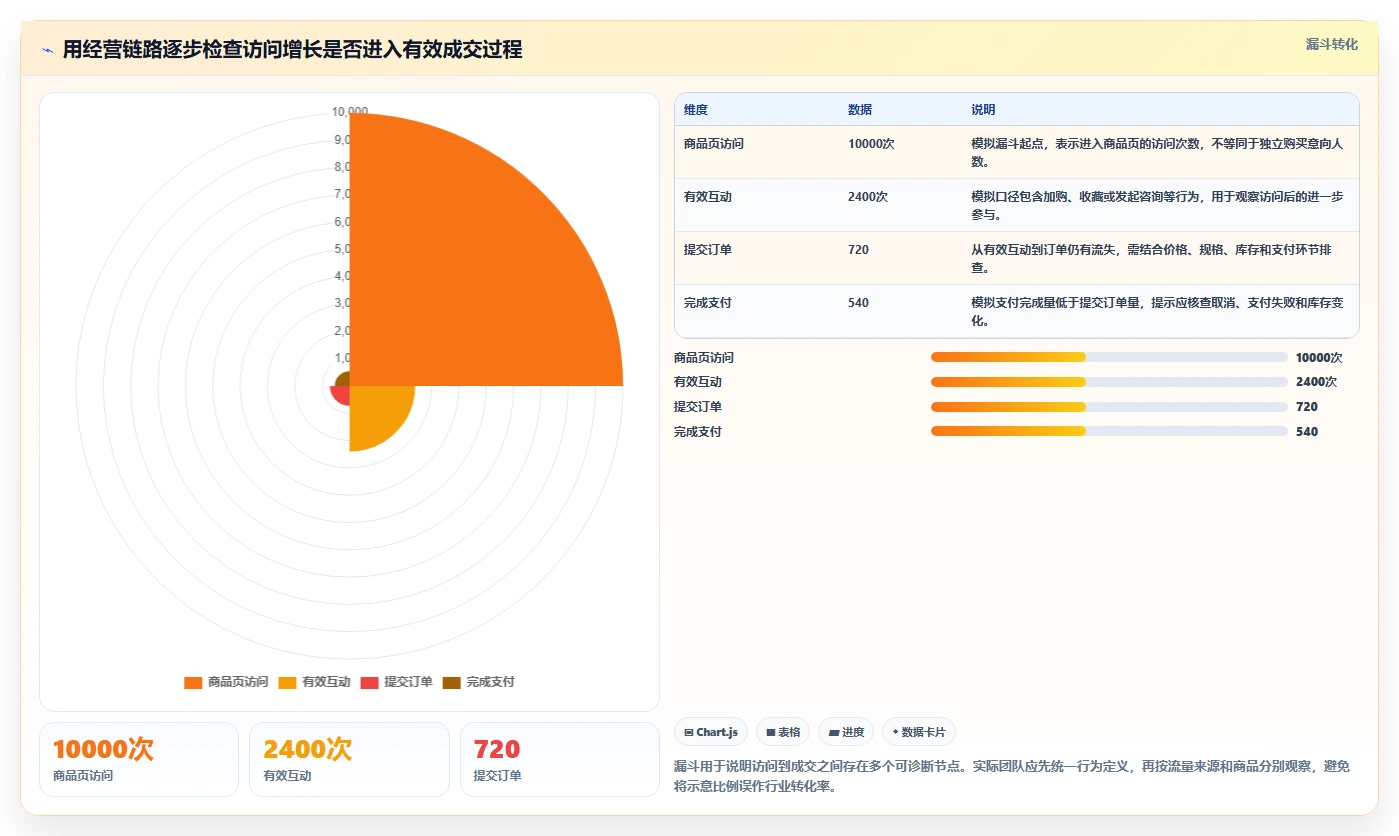Click the red 提交订单 chart sector

click(342, 394)
